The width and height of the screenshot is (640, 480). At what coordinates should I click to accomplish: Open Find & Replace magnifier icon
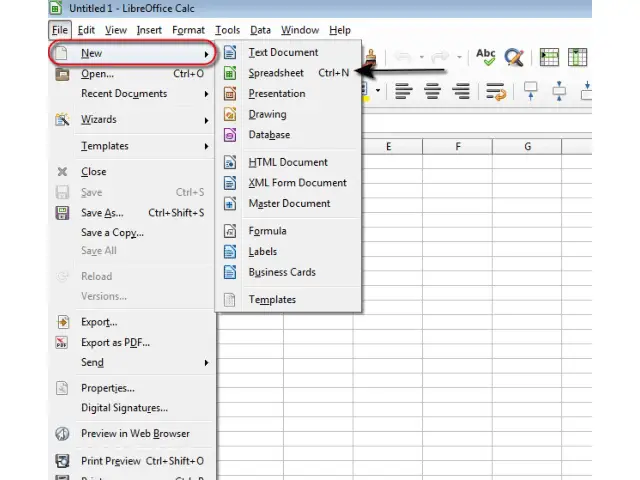click(x=513, y=57)
